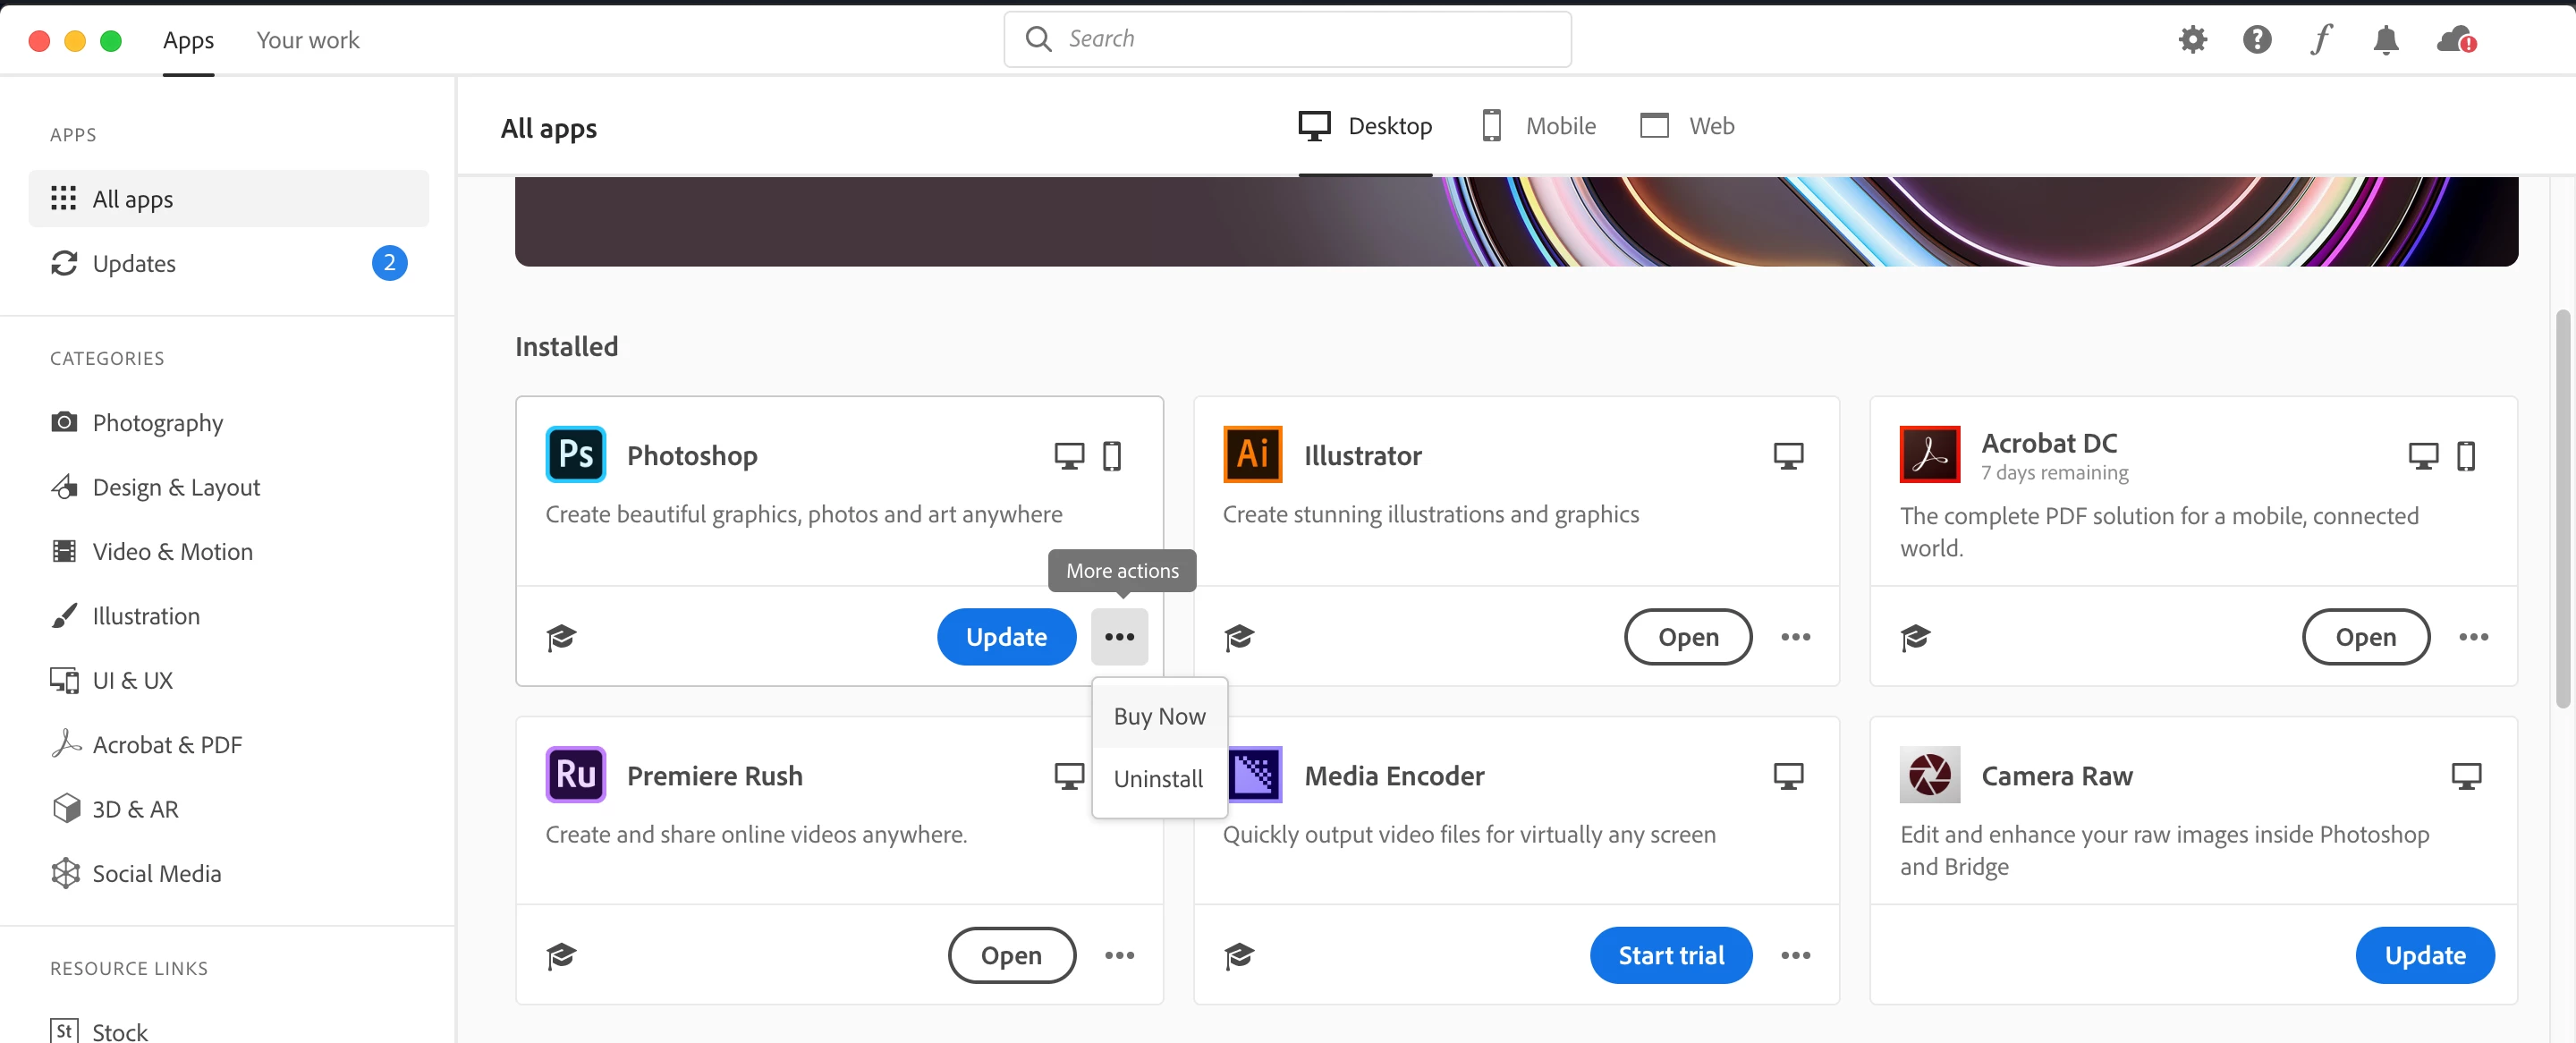Open the Photography category
Image resolution: width=2576 pixels, height=1043 pixels.
pos(137,423)
